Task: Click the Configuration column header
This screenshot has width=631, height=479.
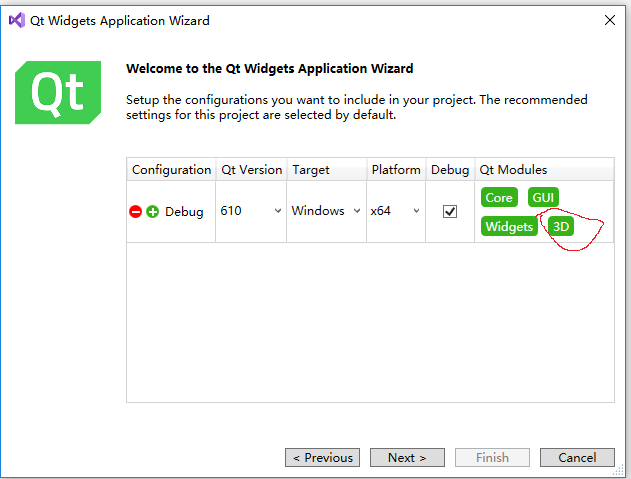Action: click(x=171, y=169)
